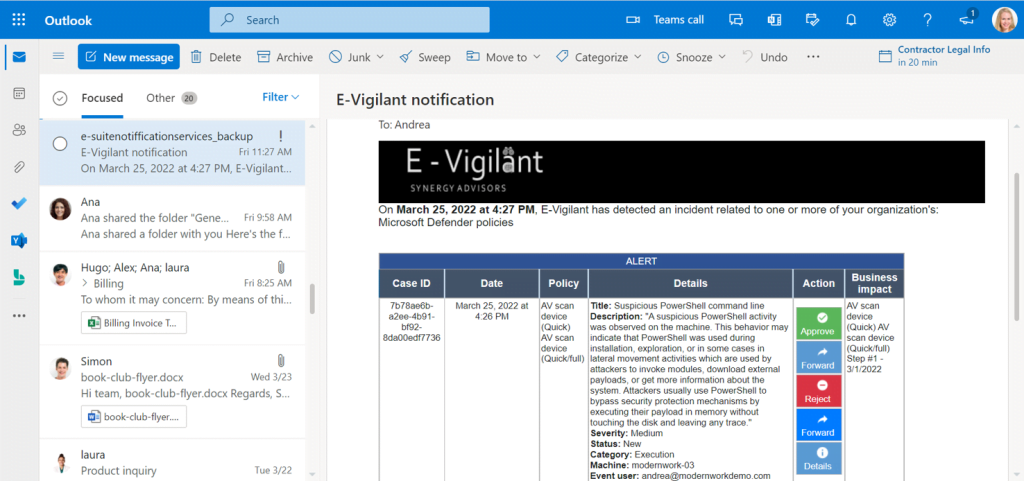The height and width of the screenshot is (481, 1024).
Task: Open the To Do checkmark sidebar icon
Action: coord(19,204)
